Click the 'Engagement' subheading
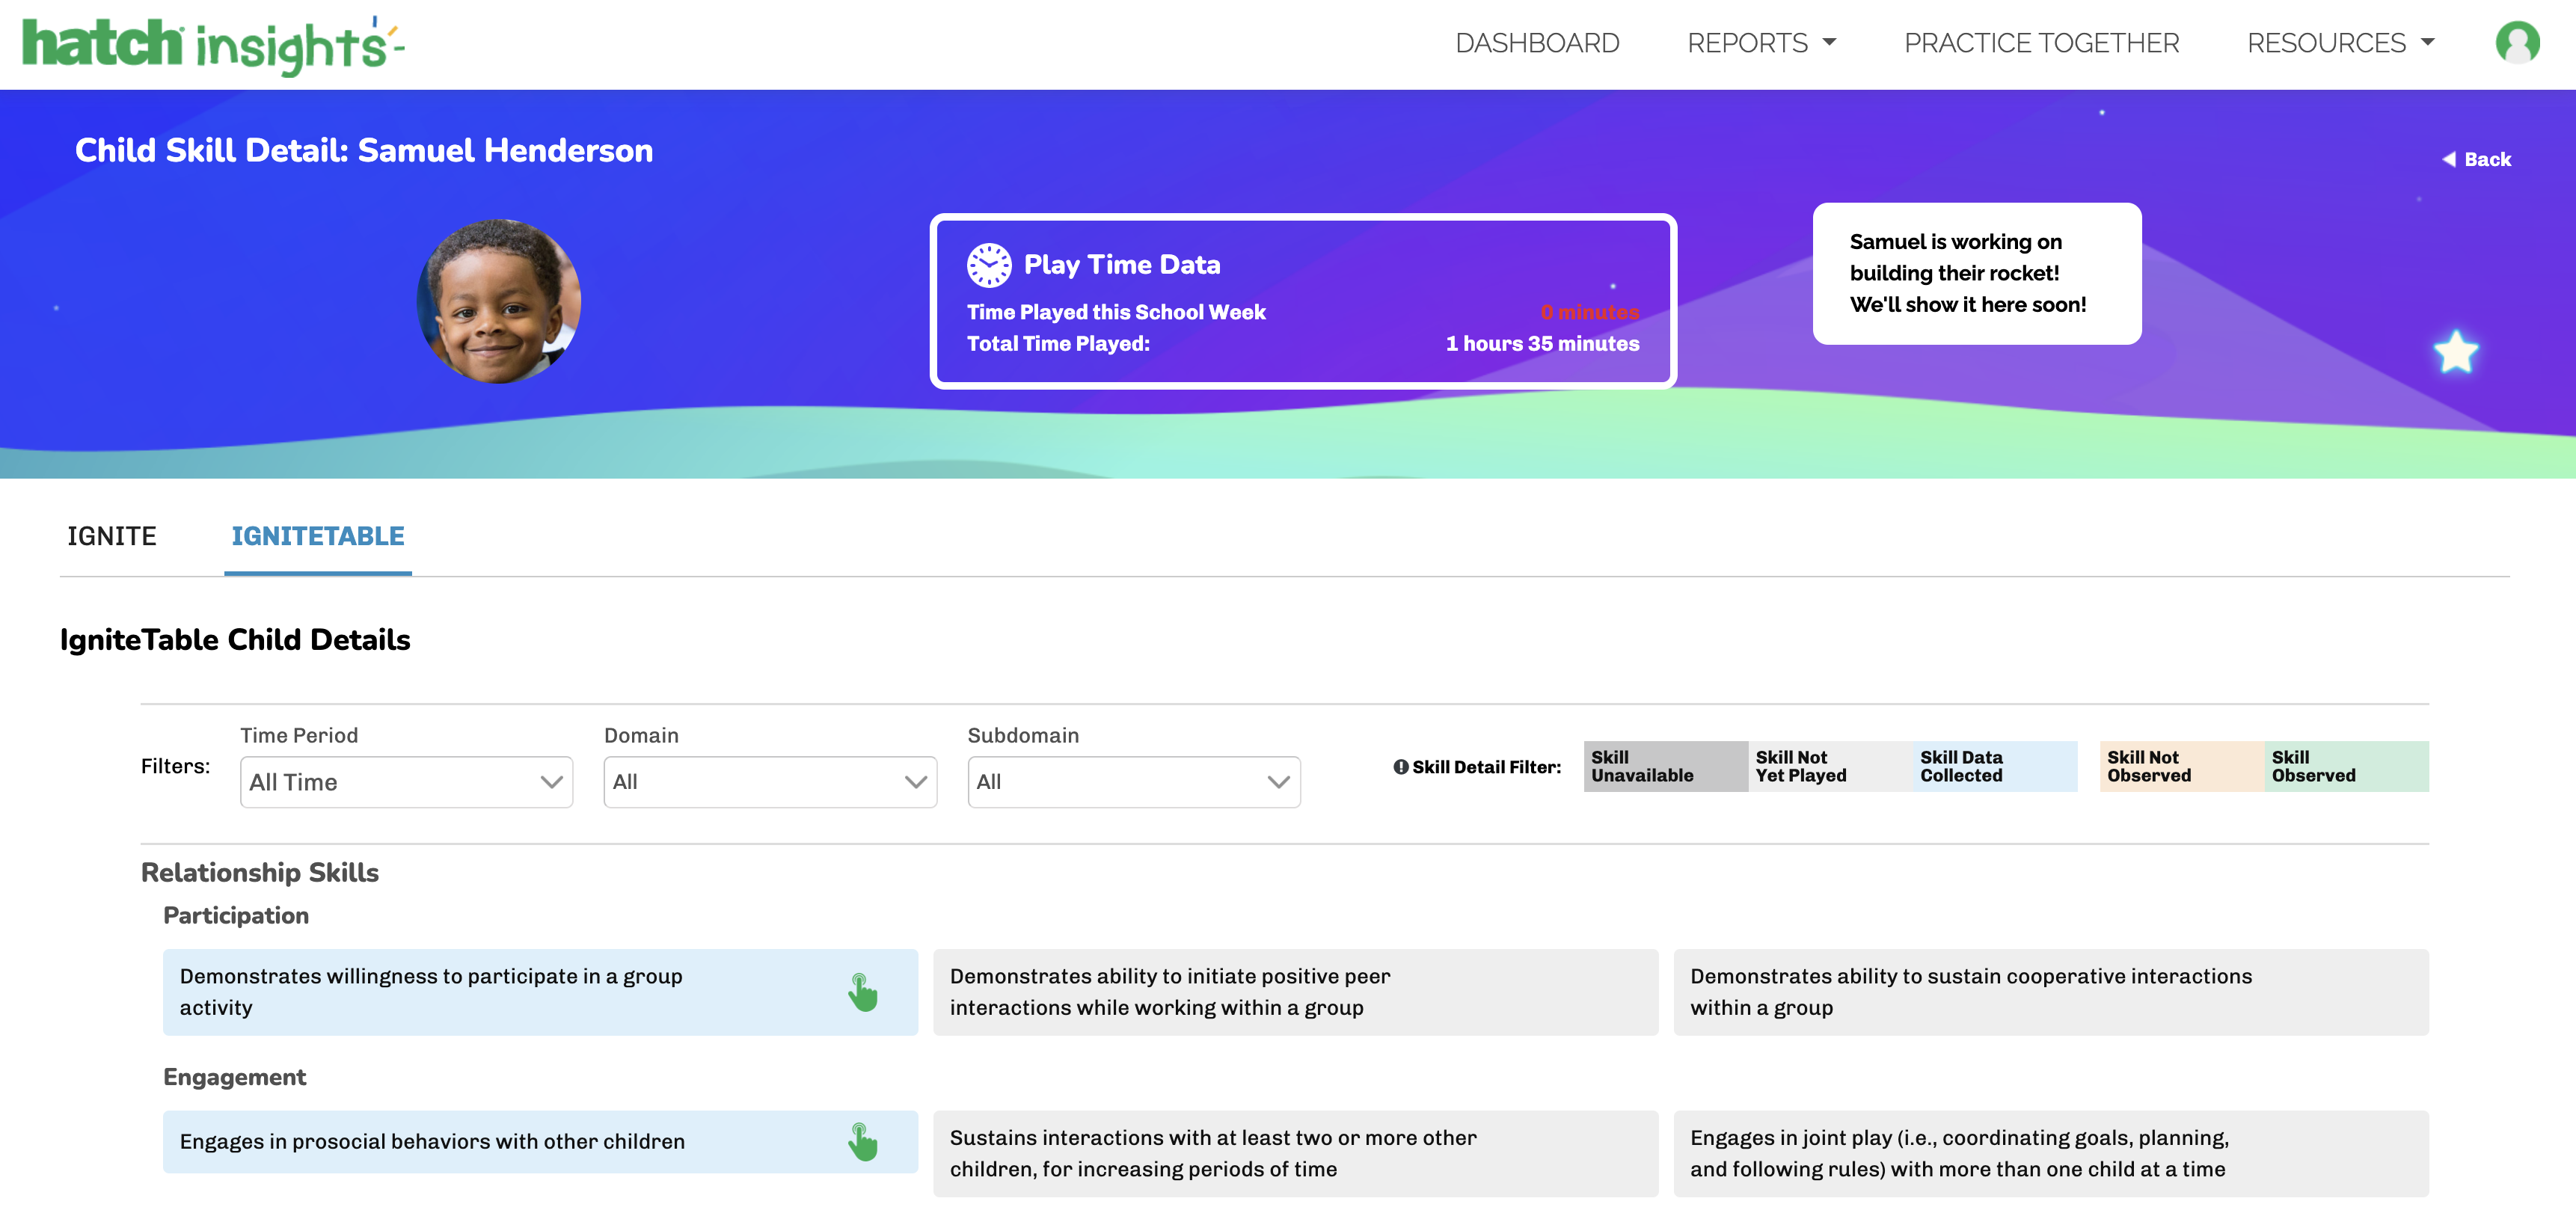Image resolution: width=2576 pixels, height=1216 pixels. click(235, 1077)
